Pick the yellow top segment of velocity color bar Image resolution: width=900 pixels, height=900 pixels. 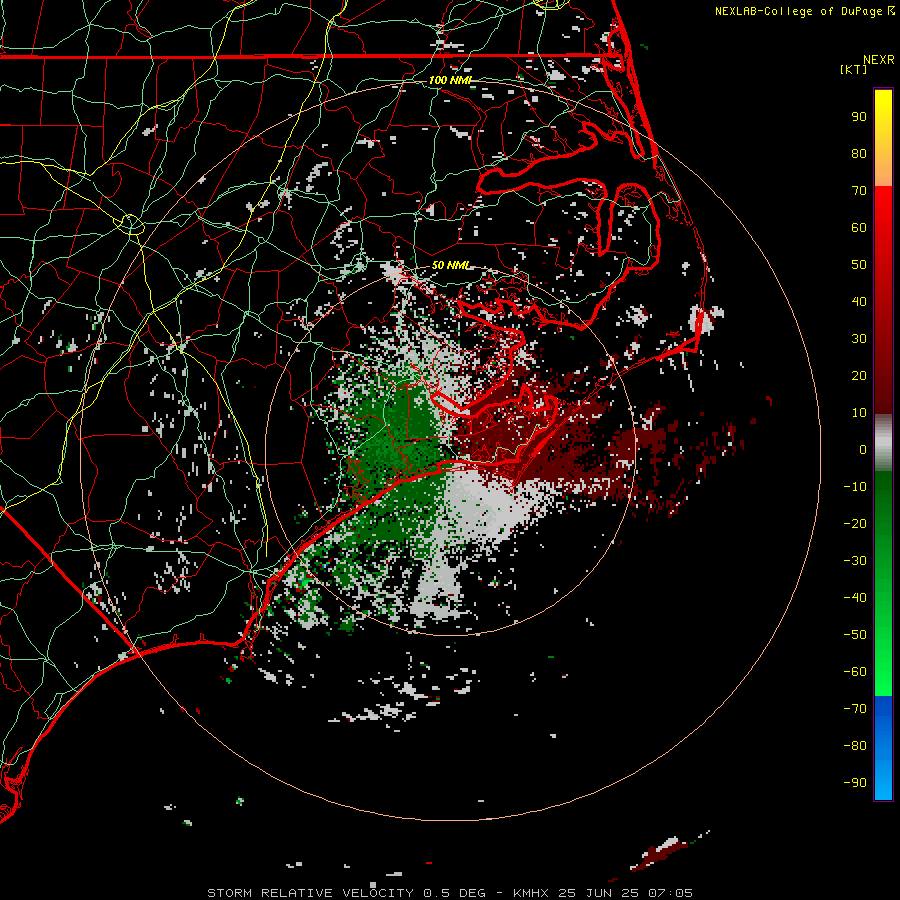[883, 138]
